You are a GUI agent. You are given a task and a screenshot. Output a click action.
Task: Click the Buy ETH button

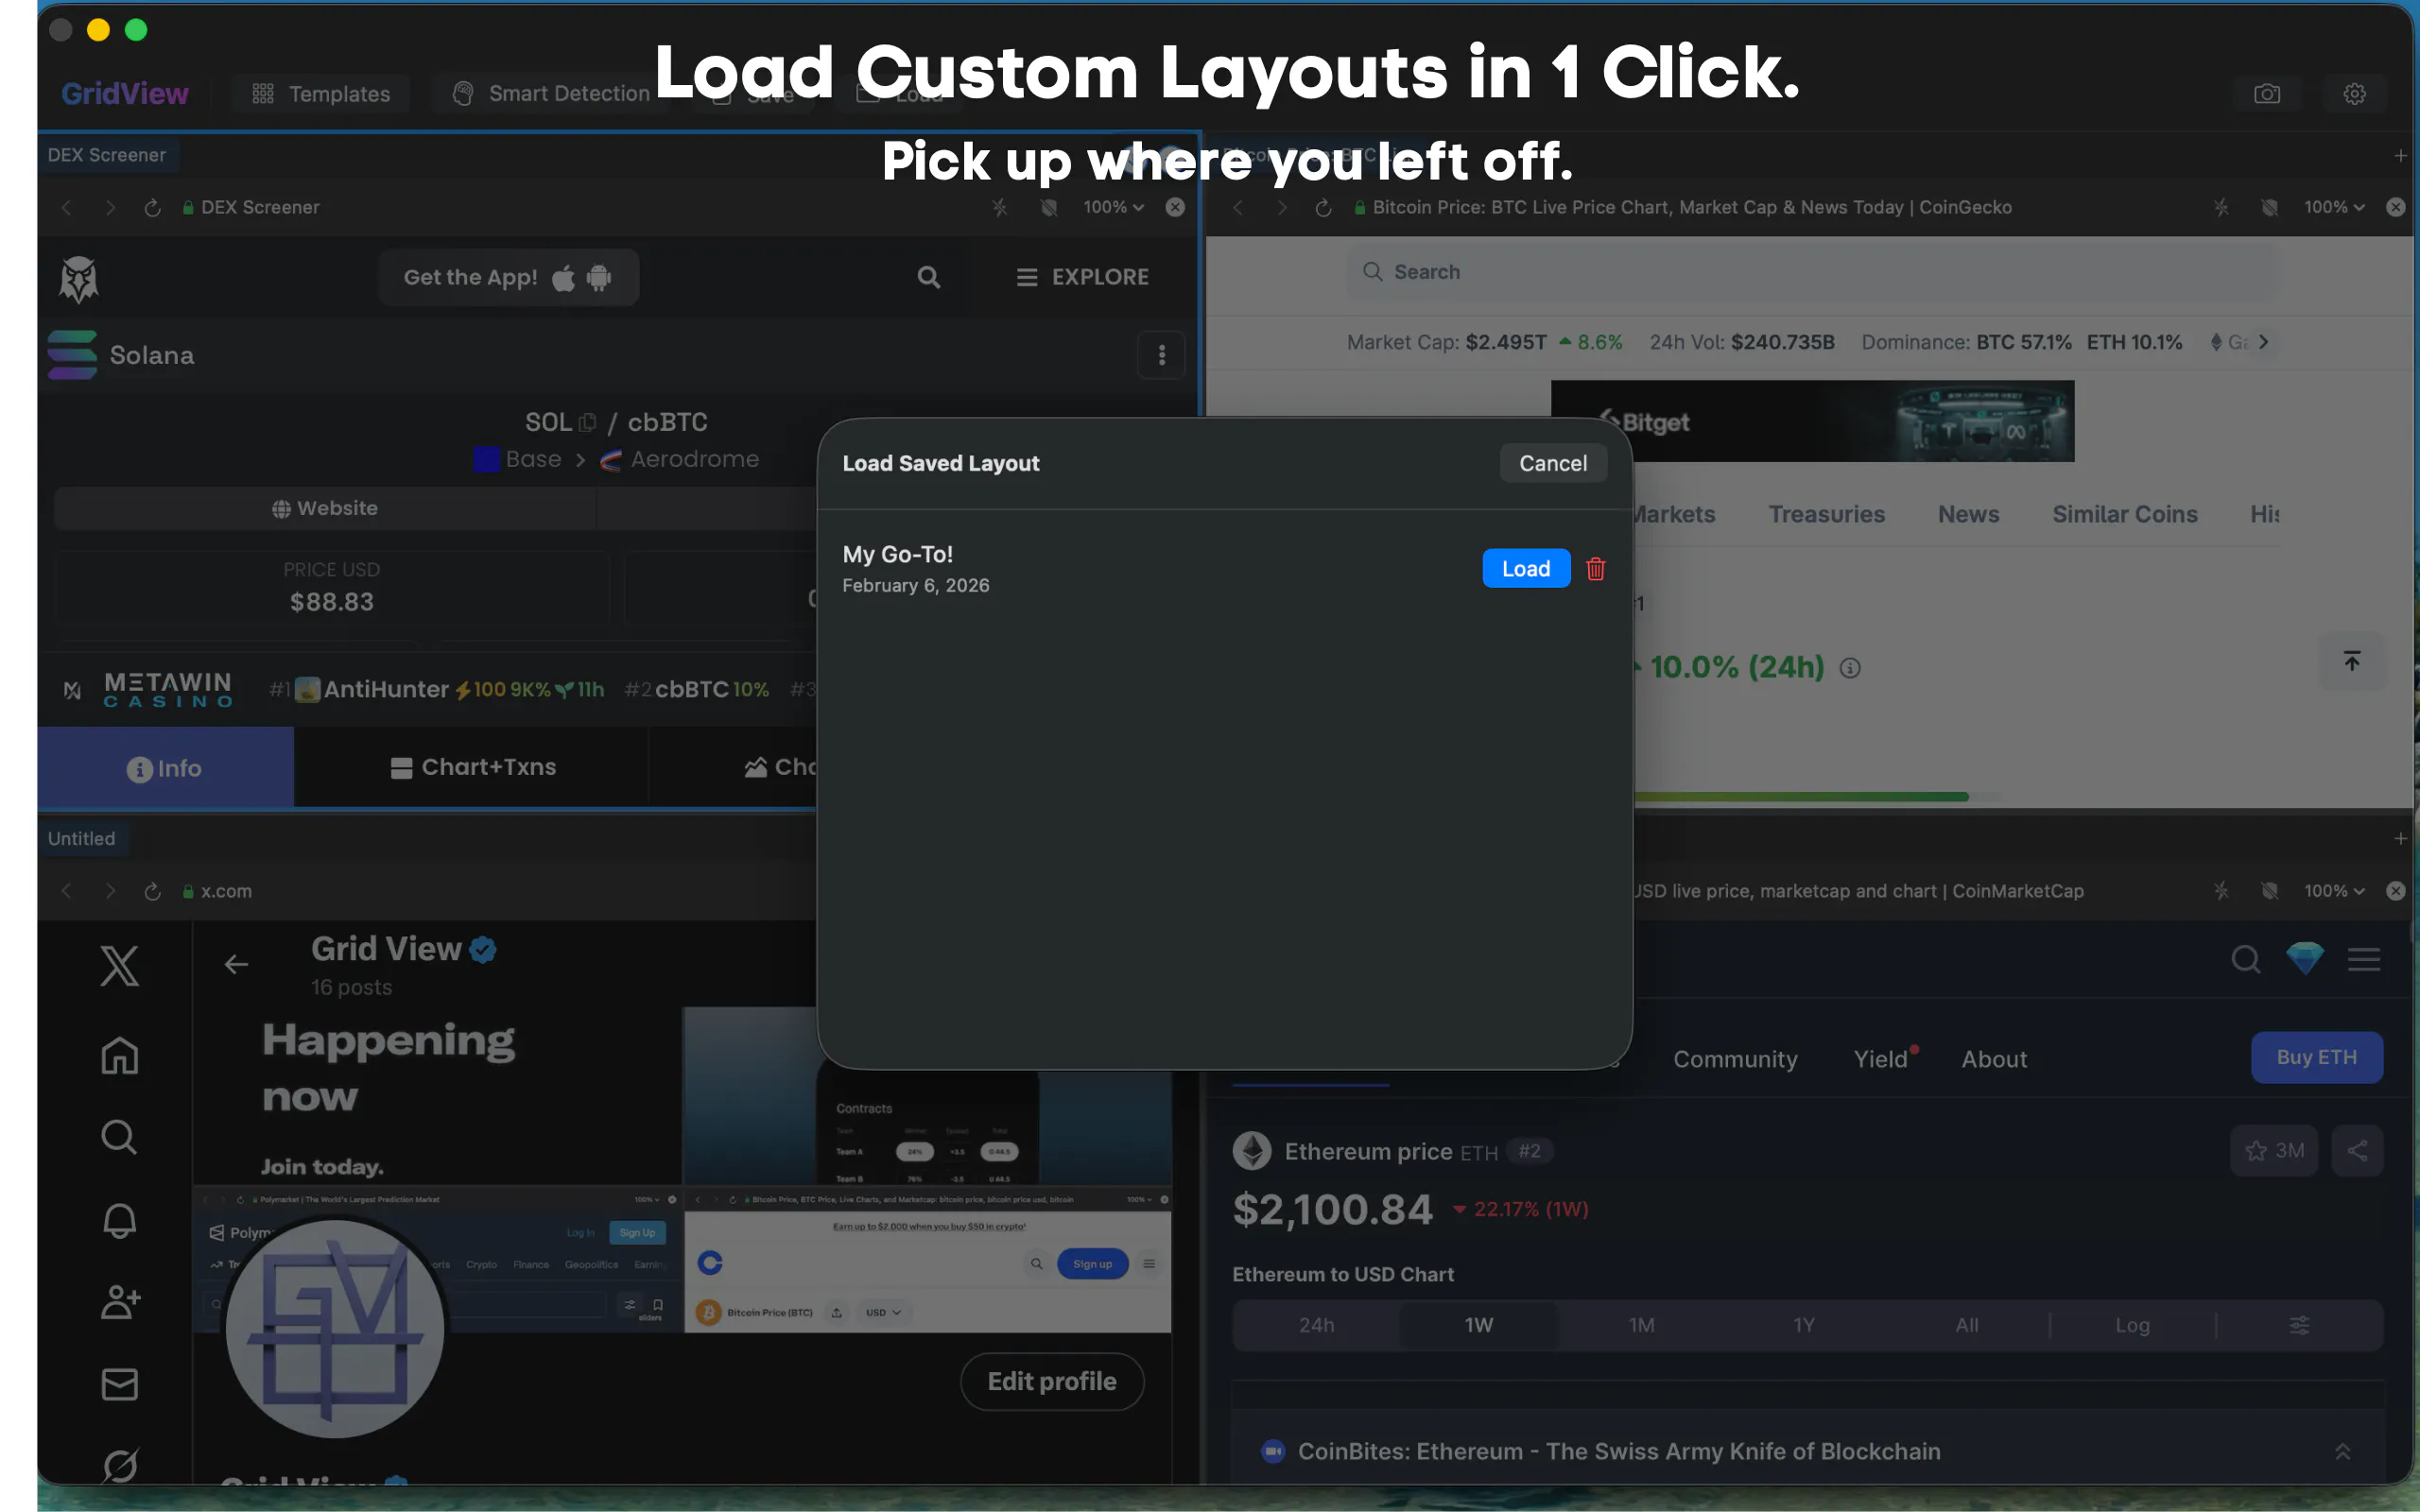(x=2316, y=1057)
